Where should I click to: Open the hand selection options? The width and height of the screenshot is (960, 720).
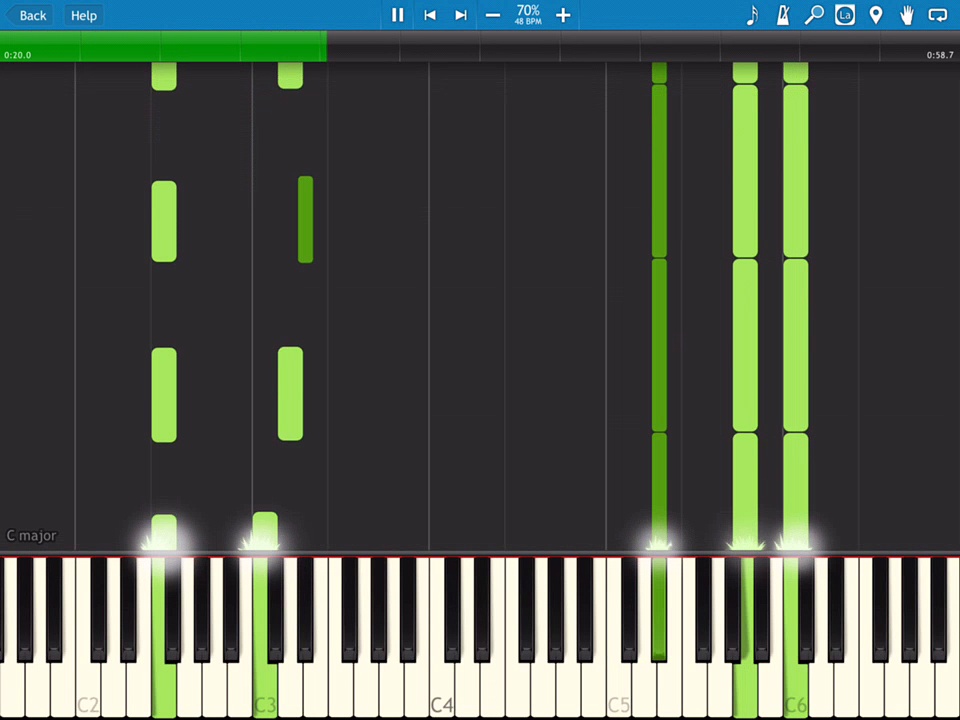click(907, 15)
